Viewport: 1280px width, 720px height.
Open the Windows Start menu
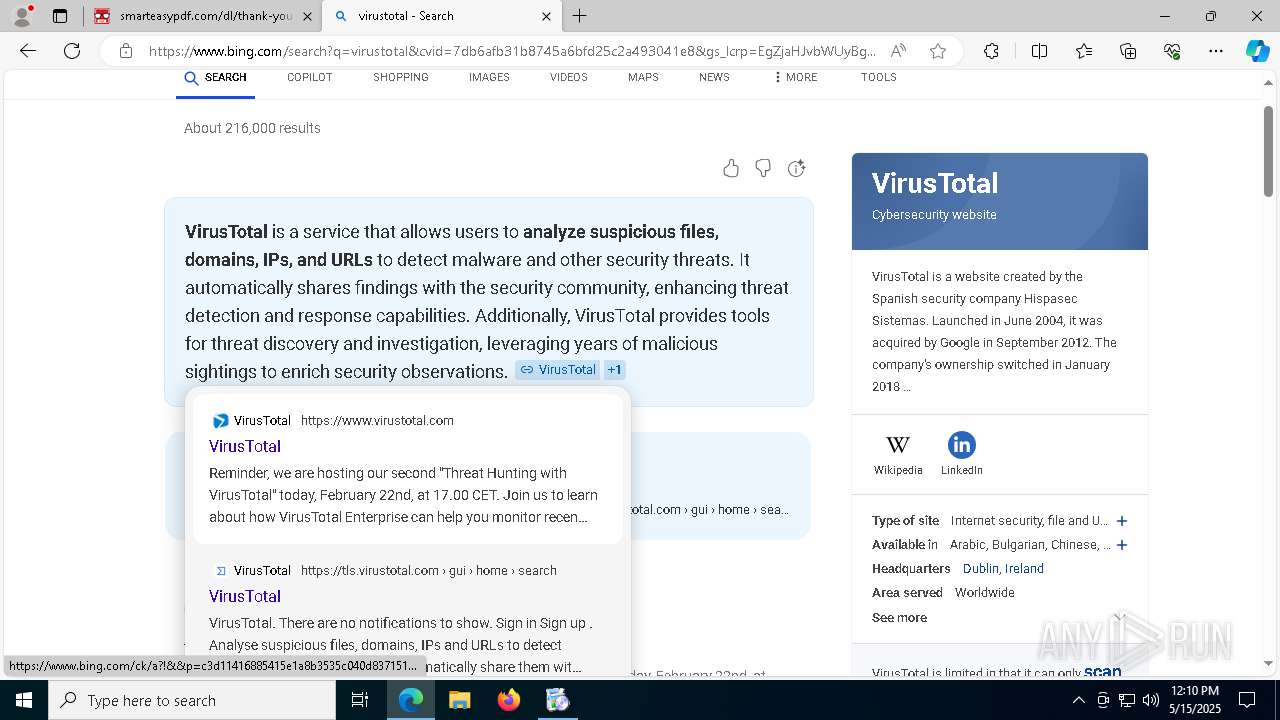point(24,700)
